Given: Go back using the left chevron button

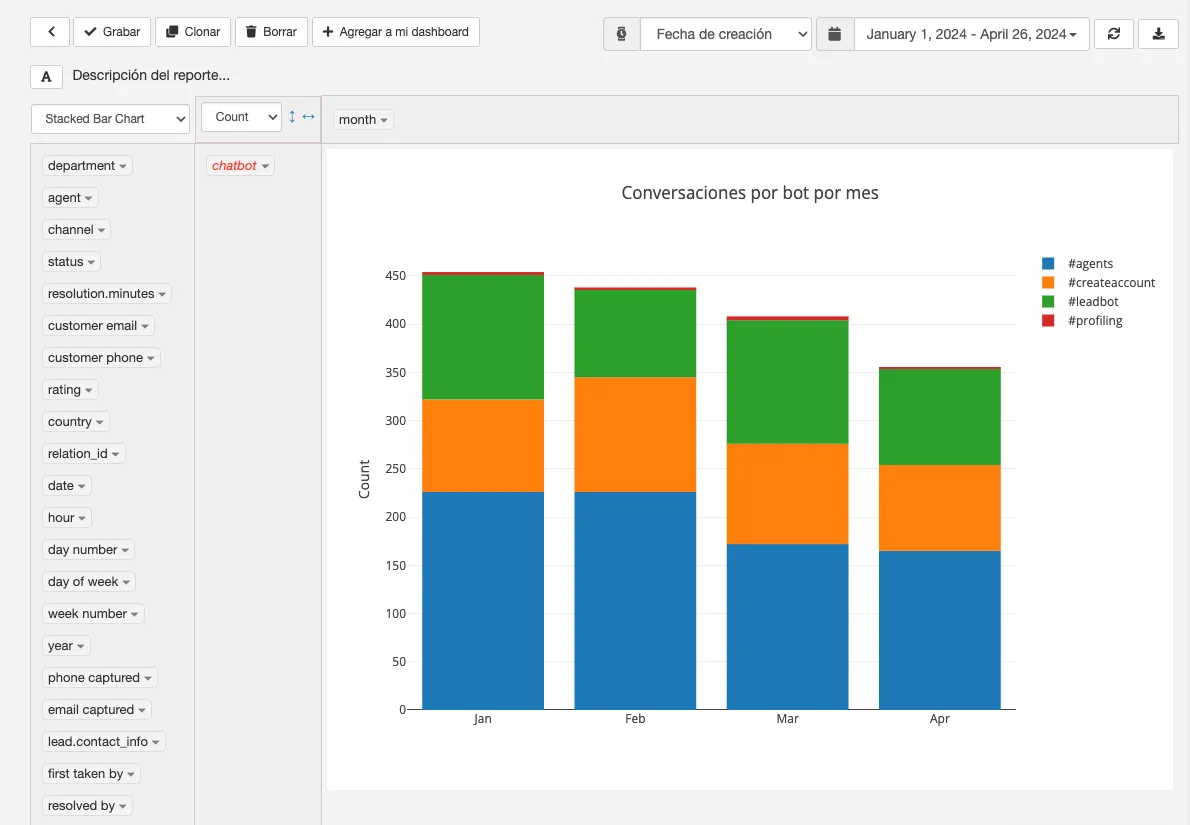Looking at the screenshot, I should [50, 32].
